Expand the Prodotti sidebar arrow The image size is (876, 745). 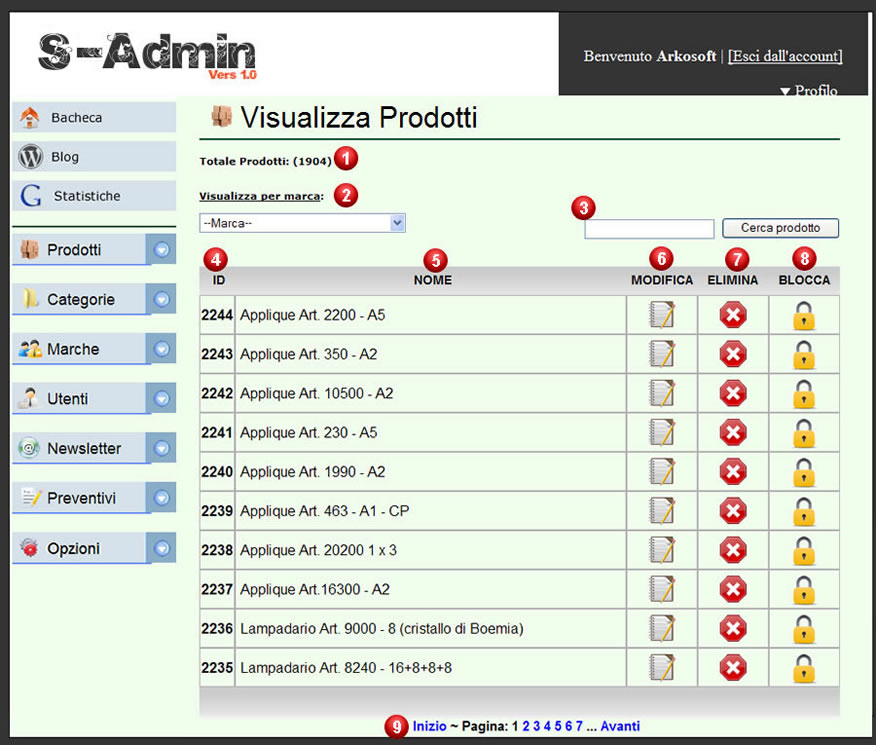tap(162, 250)
